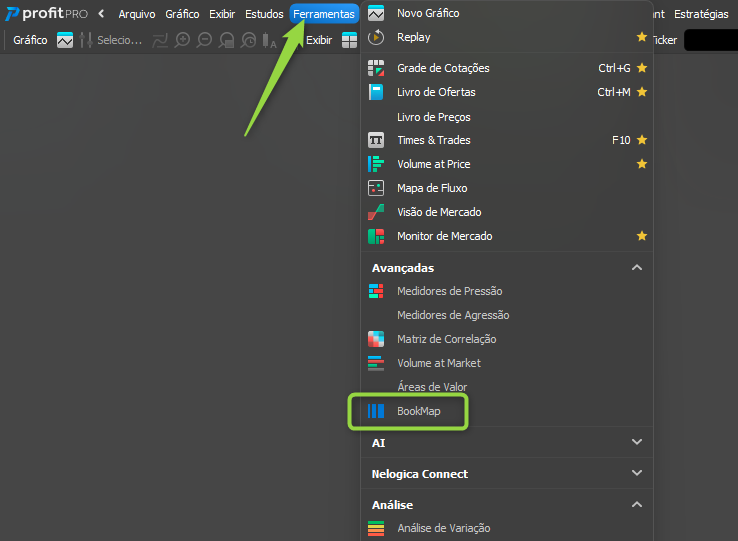Expand the AI section

click(636, 442)
